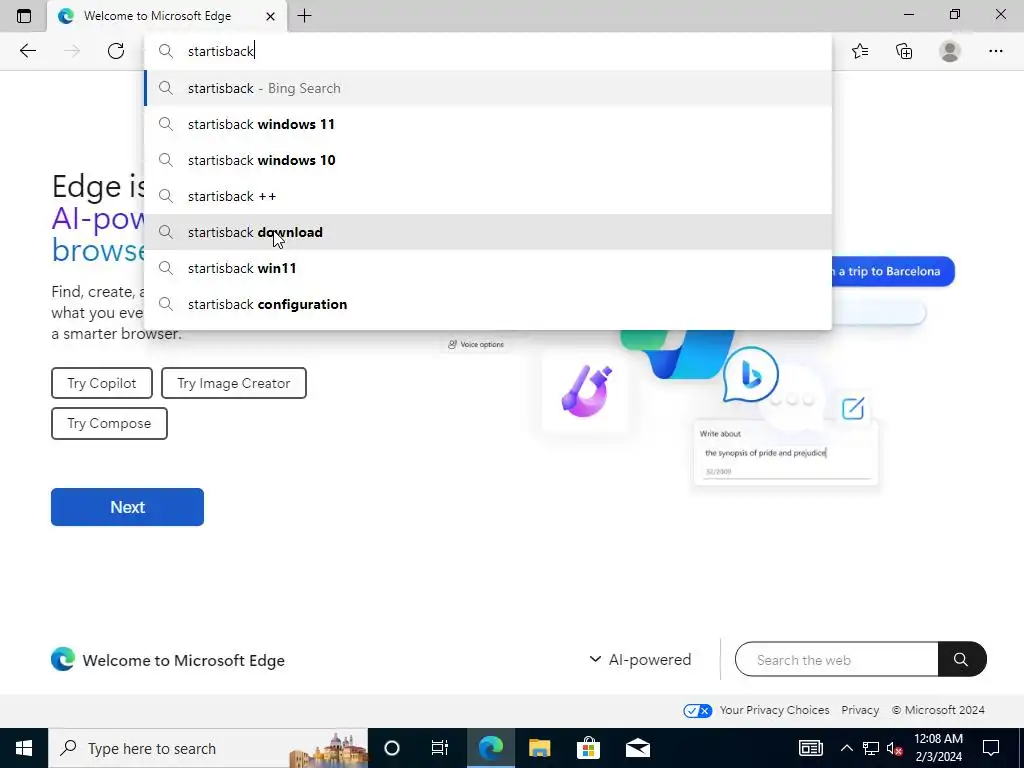This screenshot has width=1024, height=768.
Task: Open the Action Center notifications icon
Action: (991, 748)
